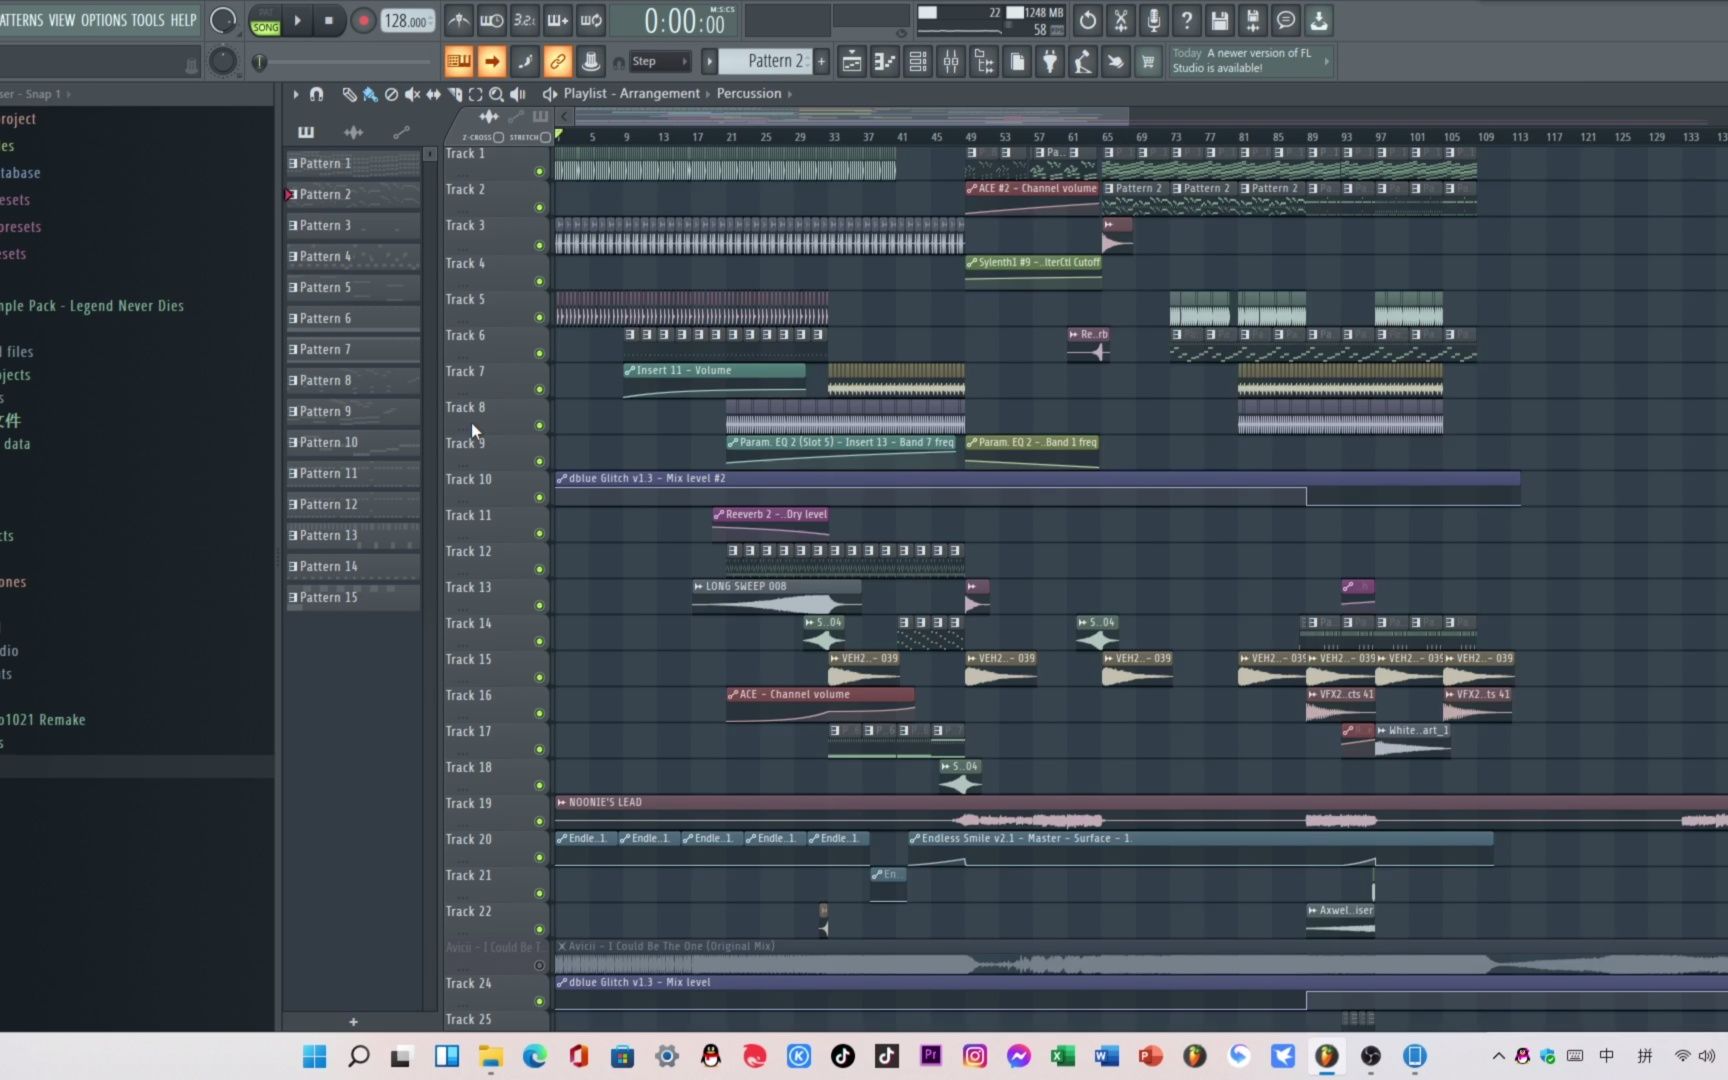Click the Stop button in transport
The height and width of the screenshot is (1080, 1728).
click(x=328, y=20)
